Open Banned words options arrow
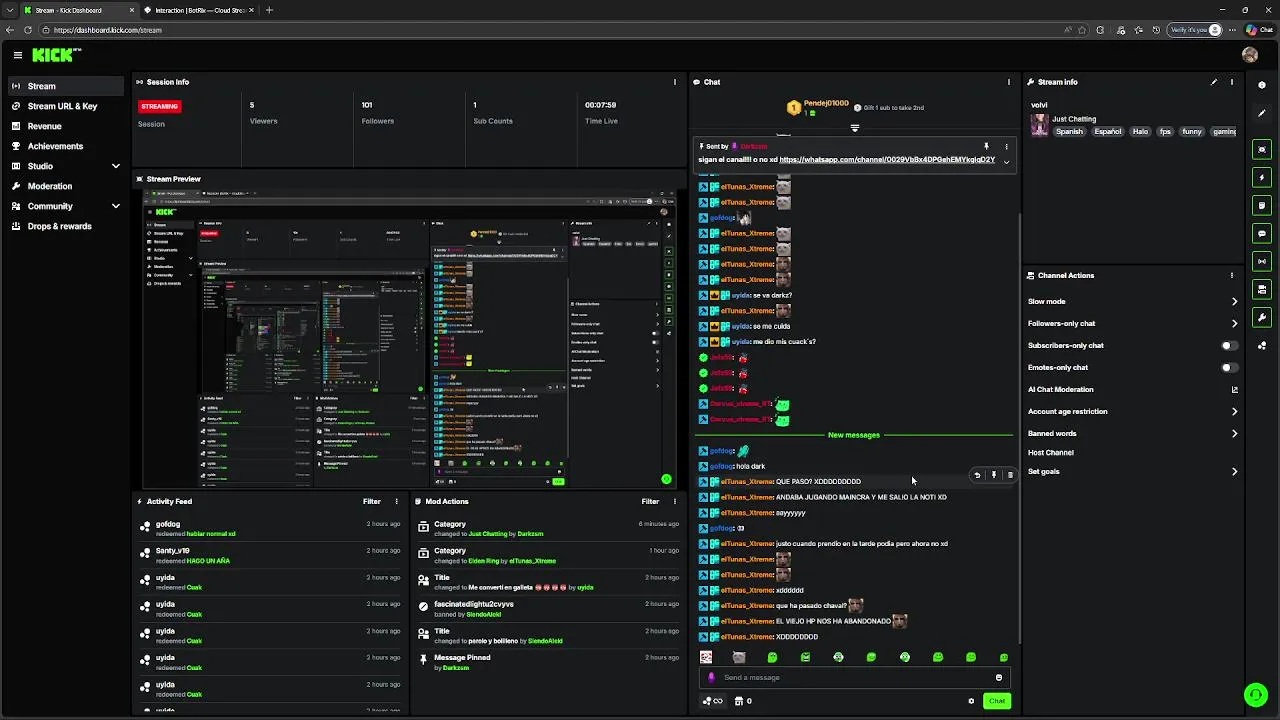Image resolution: width=1280 pixels, height=720 pixels. tap(1234, 433)
